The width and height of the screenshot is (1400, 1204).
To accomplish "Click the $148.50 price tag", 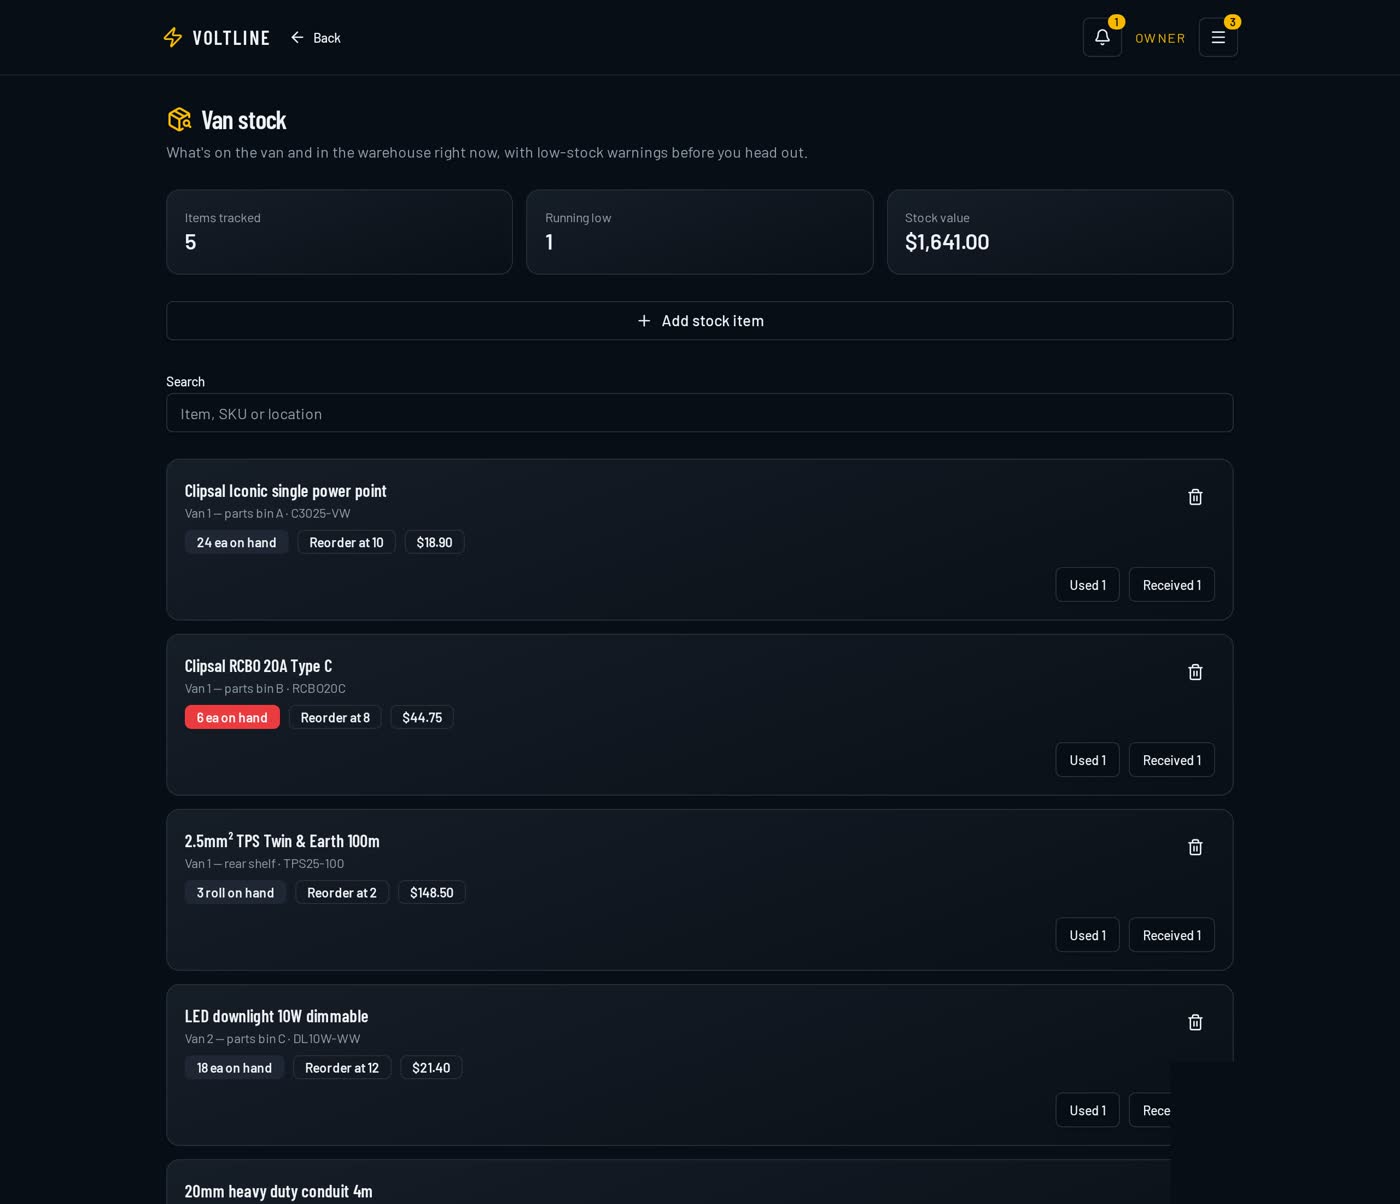I will tap(432, 892).
